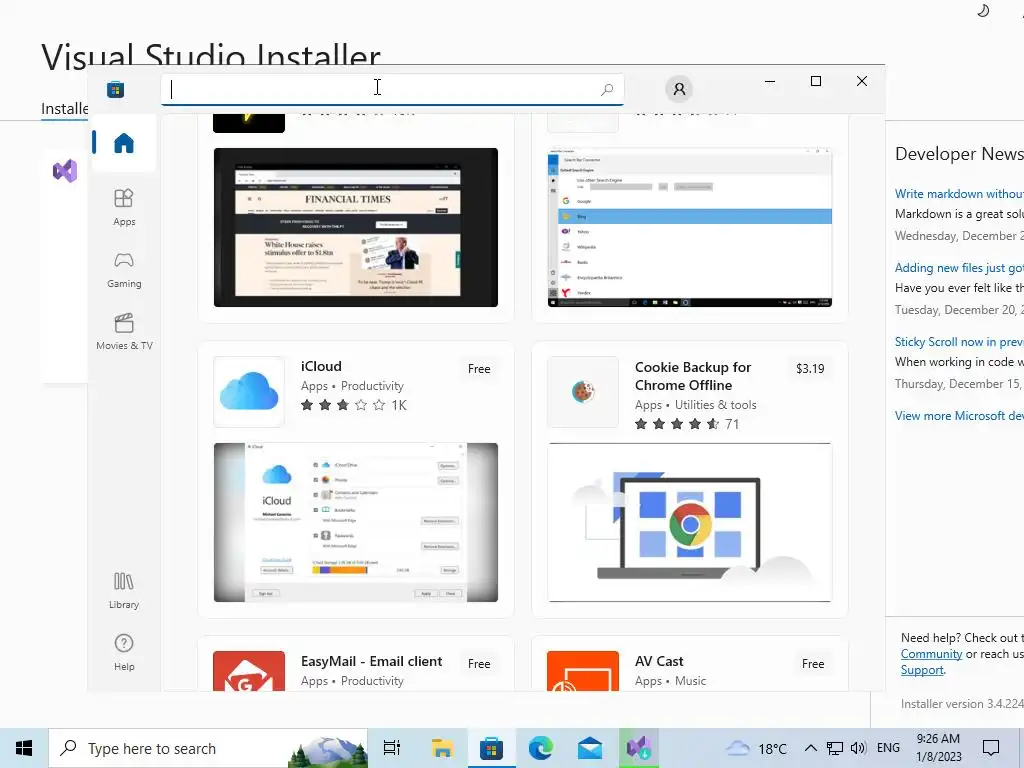Click 'Apps • Productivity' under iCloud
The width and height of the screenshot is (1024, 768).
tap(352, 386)
